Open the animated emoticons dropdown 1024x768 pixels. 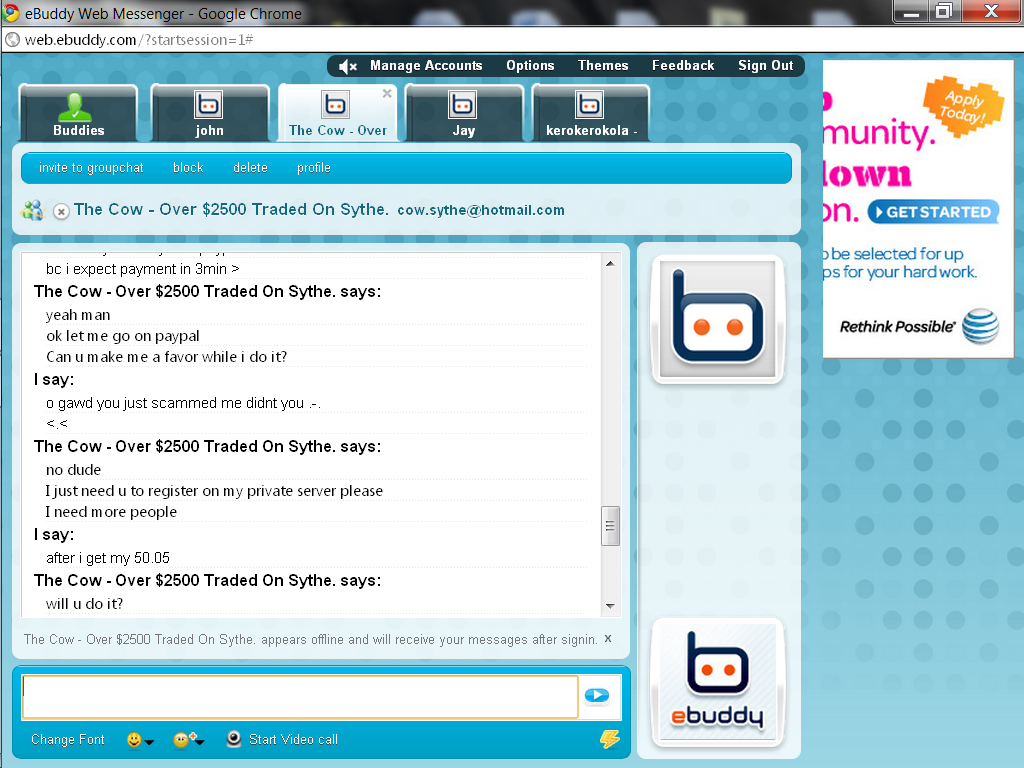point(189,740)
